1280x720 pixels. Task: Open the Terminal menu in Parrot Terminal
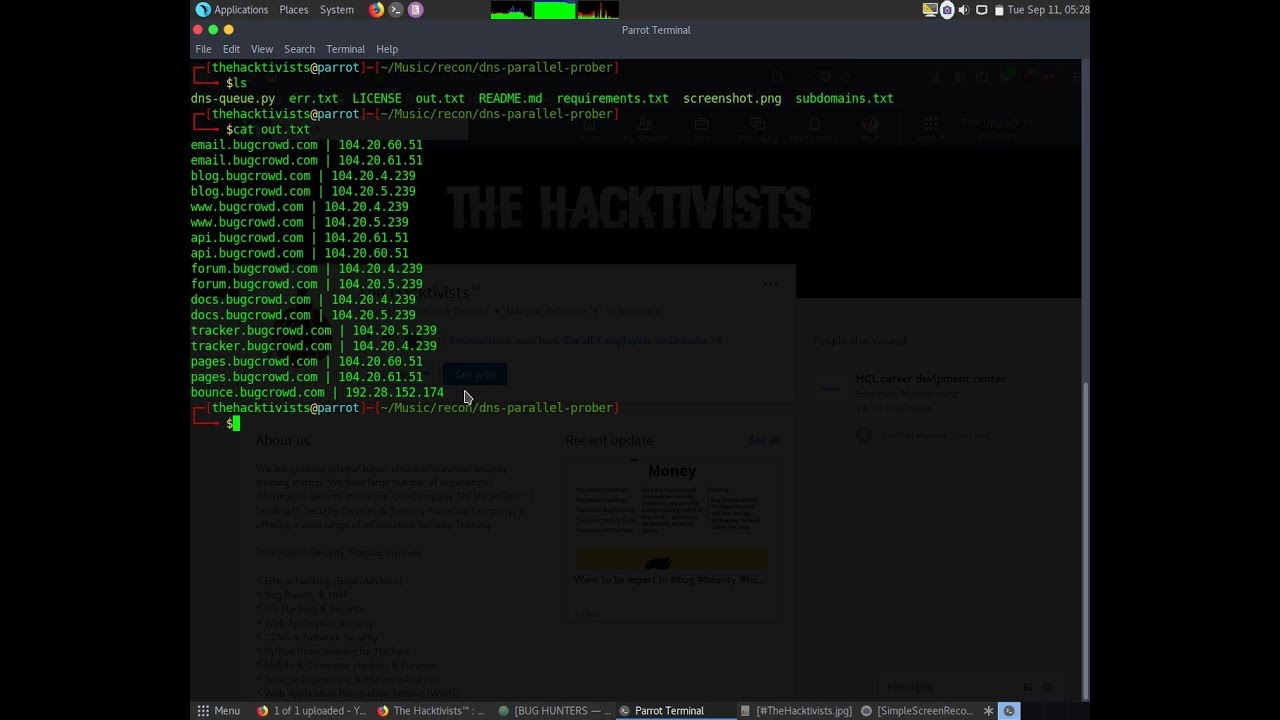345,49
